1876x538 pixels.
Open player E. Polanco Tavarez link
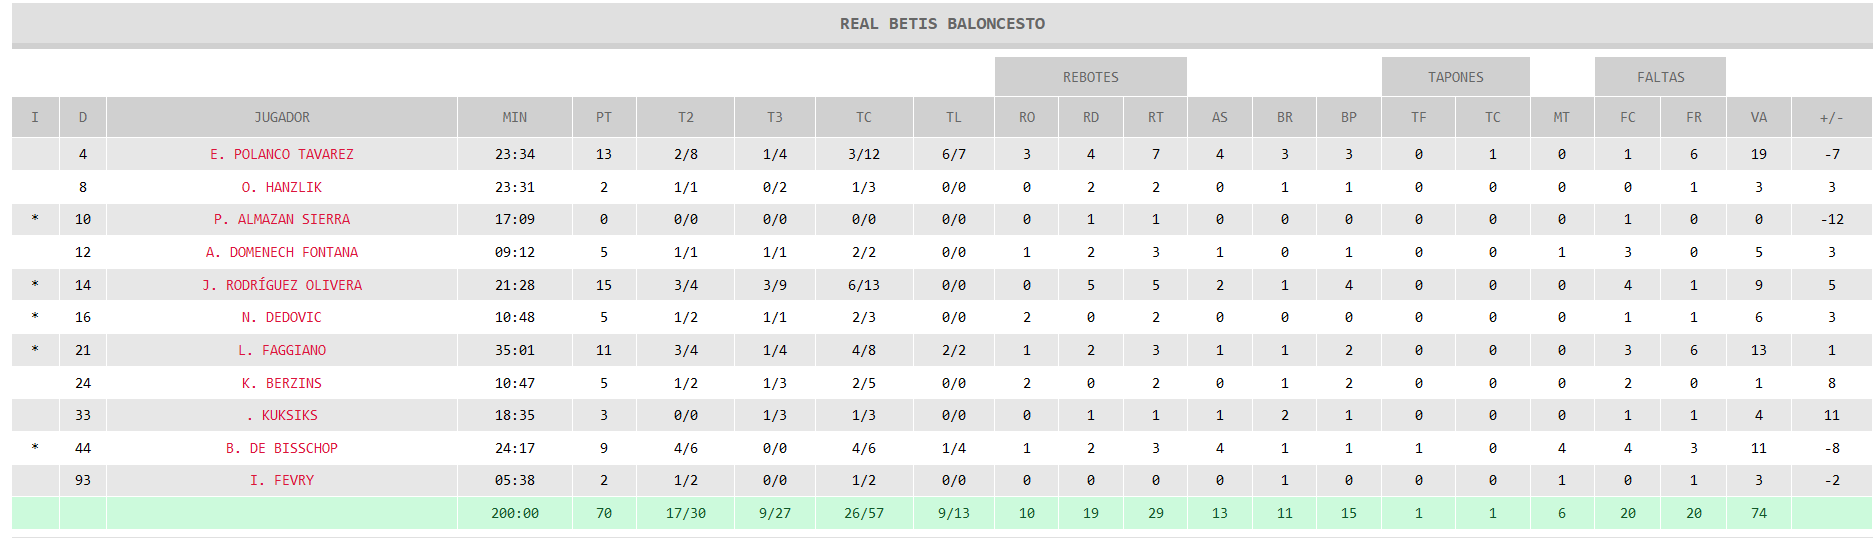(282, 154)
